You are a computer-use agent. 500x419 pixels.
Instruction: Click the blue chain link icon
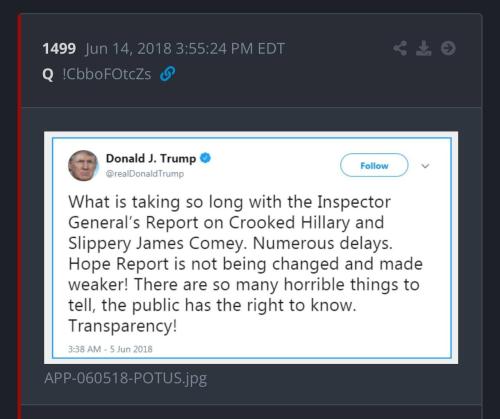[x=167, y=74]
